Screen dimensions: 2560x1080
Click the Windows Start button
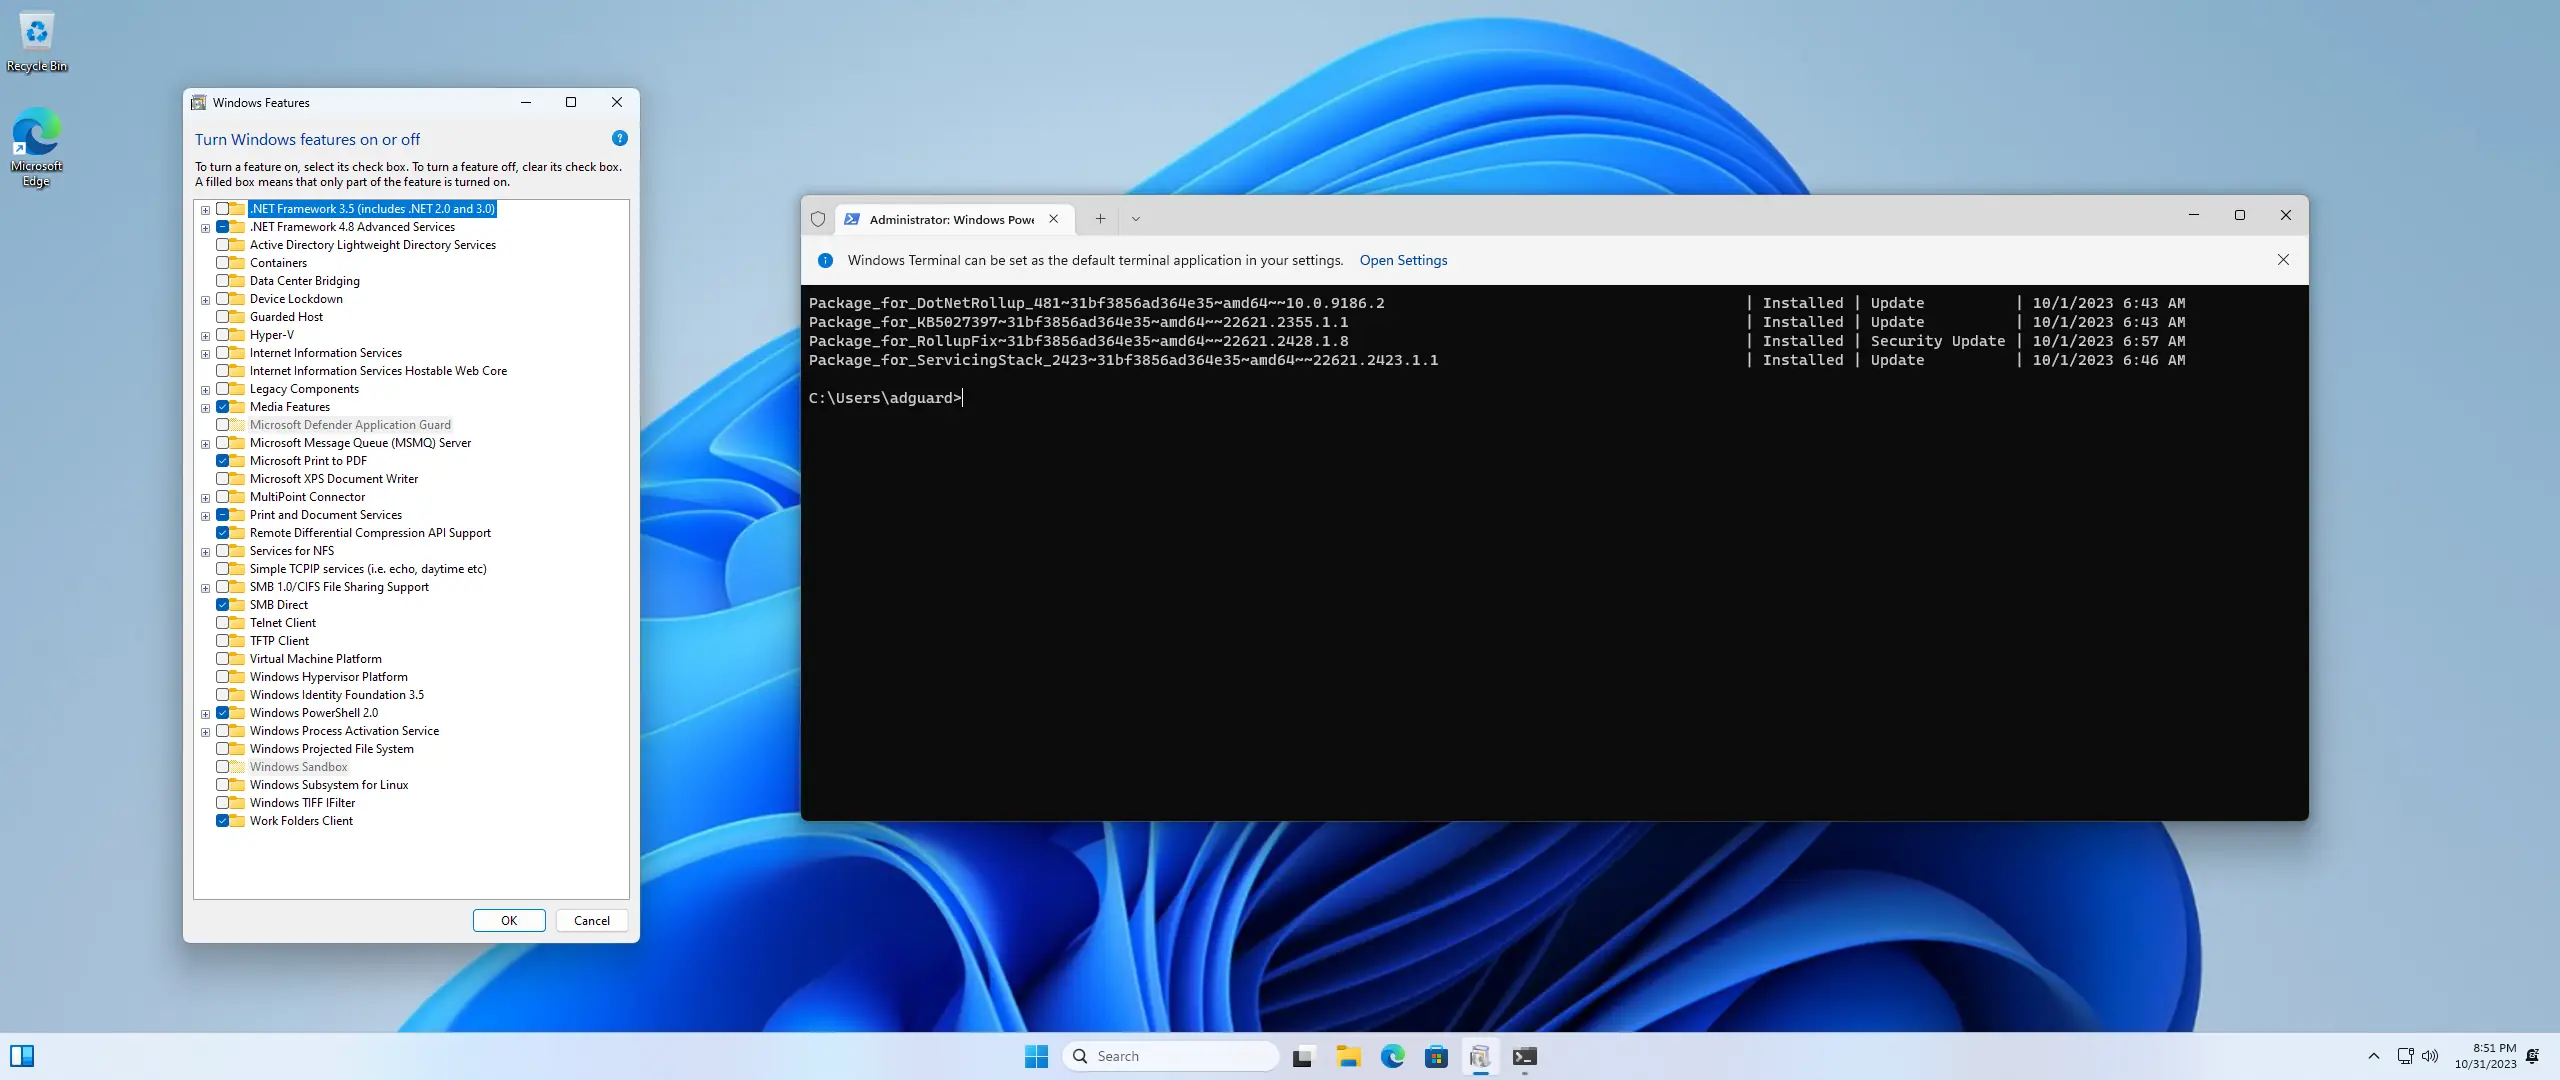[x=1036, y=1056]
